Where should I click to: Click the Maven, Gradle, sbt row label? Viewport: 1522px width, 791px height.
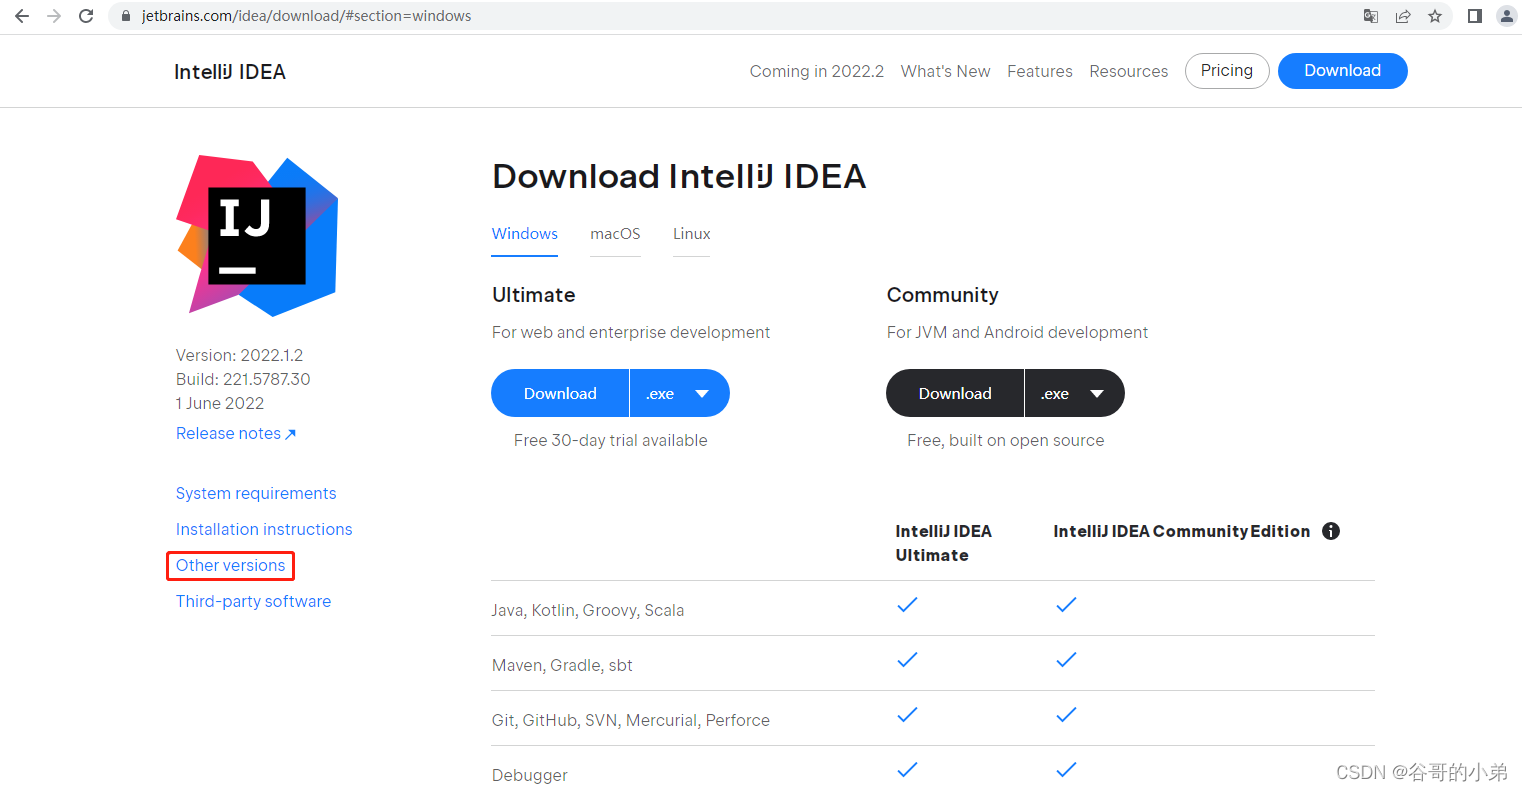[x=562, y=665]
